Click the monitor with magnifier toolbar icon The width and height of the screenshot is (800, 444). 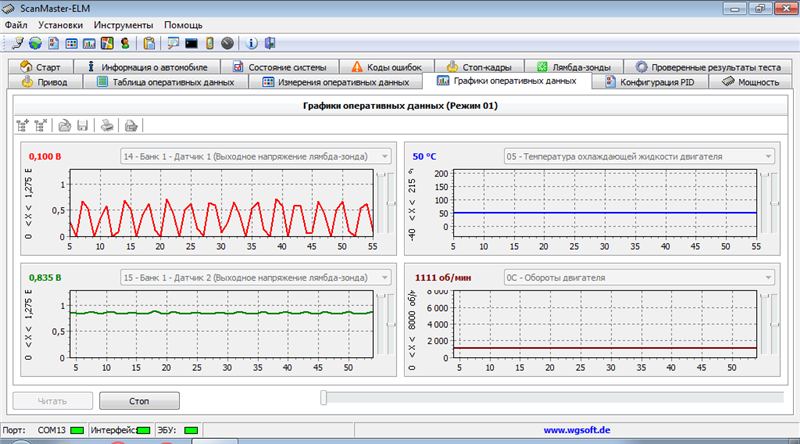pyautogui.click(x=173, y=43)
